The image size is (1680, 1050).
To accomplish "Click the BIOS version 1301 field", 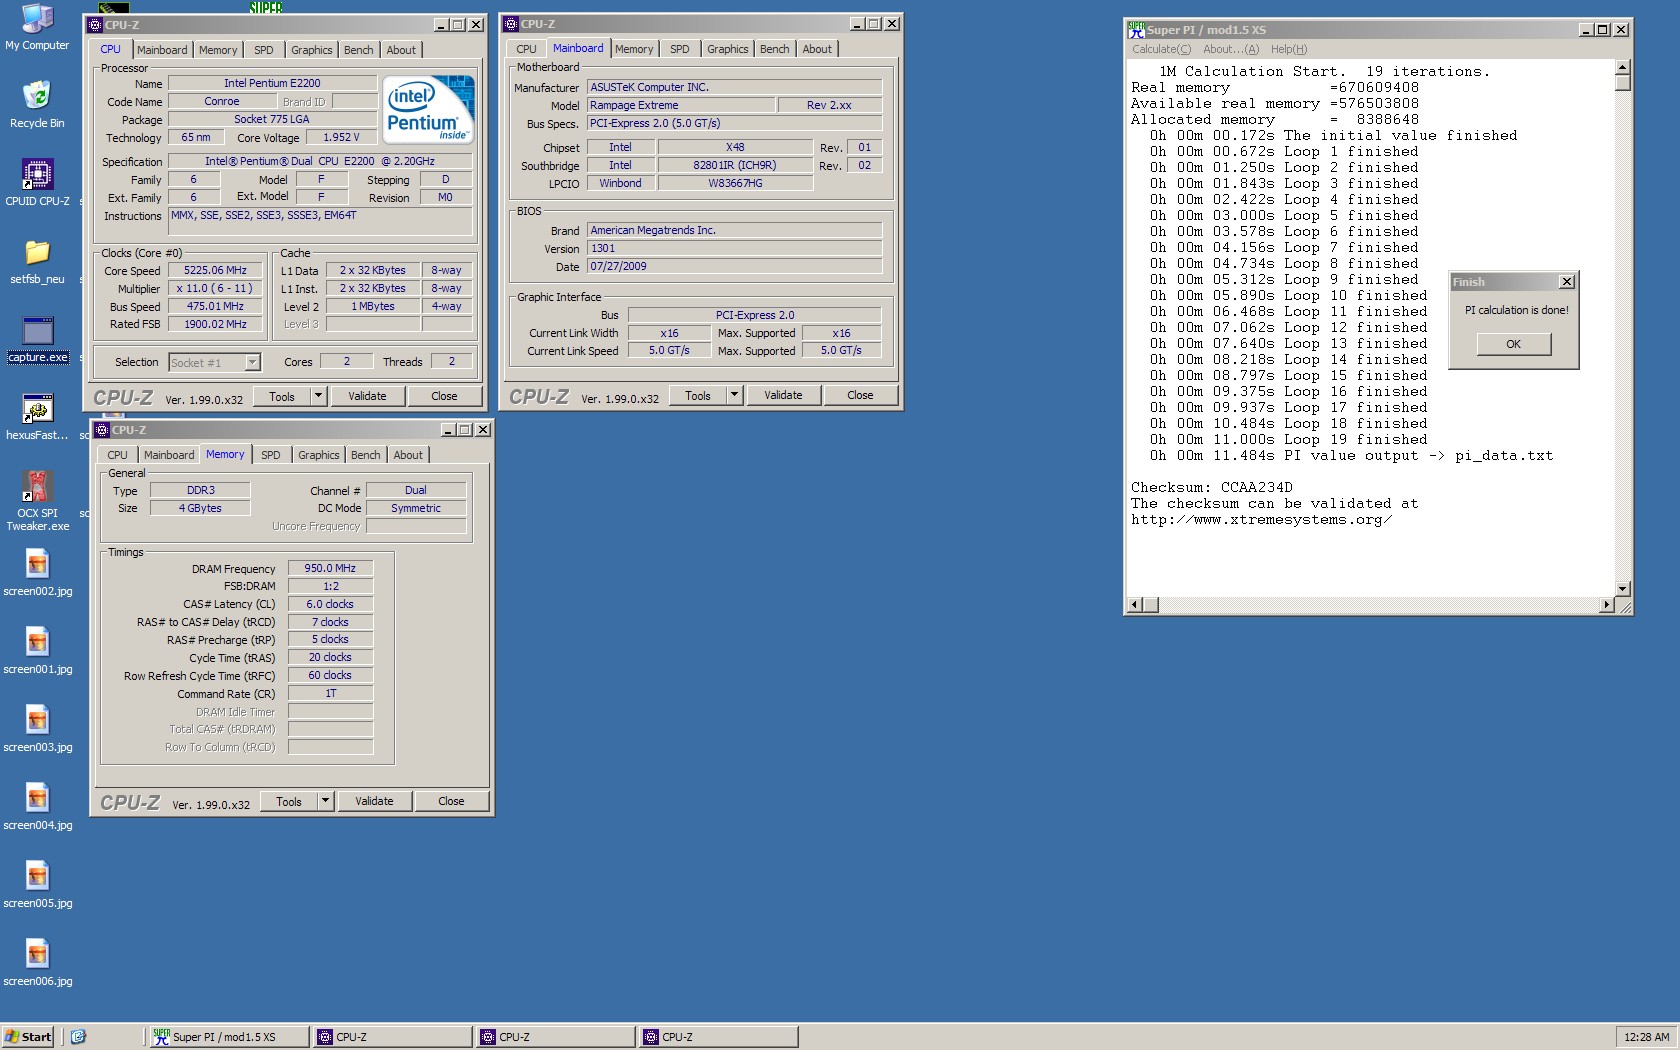I will pyautogui.click(x=734, y=249).
